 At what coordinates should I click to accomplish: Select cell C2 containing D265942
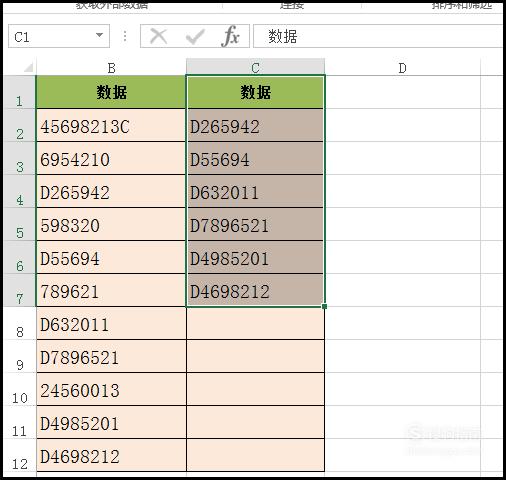click(x=255, y=125)
